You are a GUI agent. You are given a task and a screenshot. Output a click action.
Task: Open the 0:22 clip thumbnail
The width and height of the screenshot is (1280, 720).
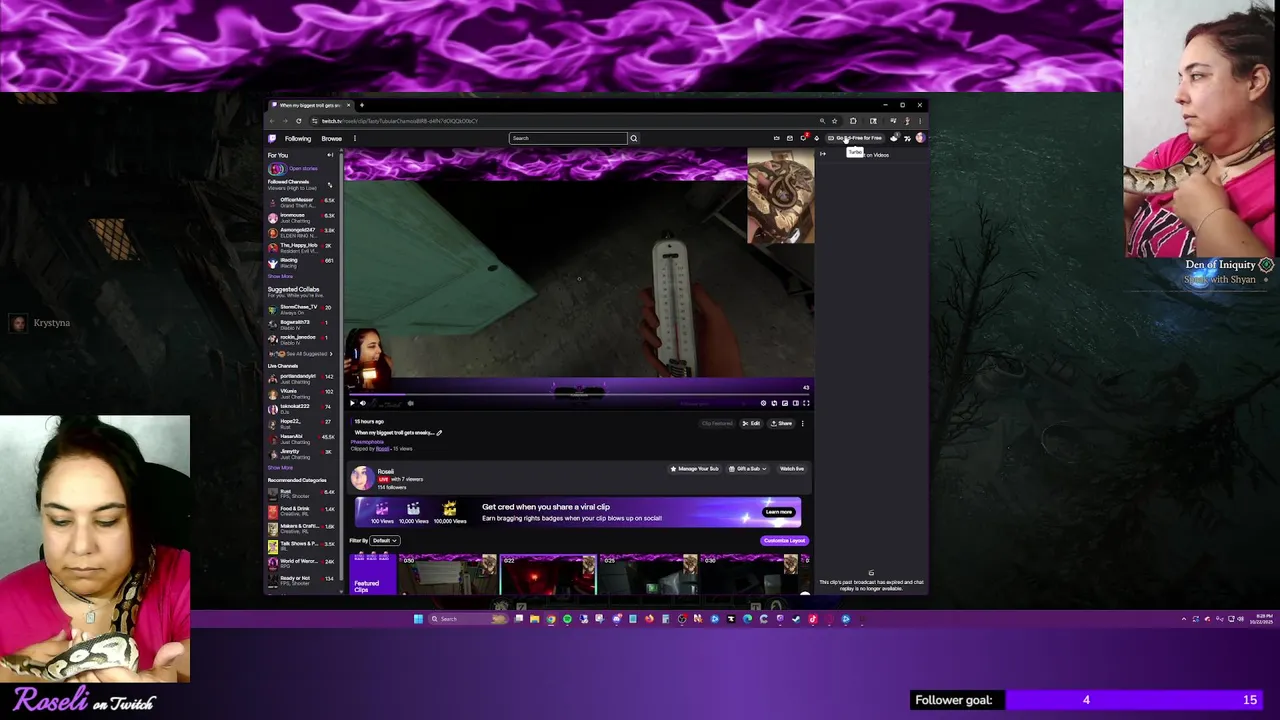pyautogui.click(x=548, y=575)
